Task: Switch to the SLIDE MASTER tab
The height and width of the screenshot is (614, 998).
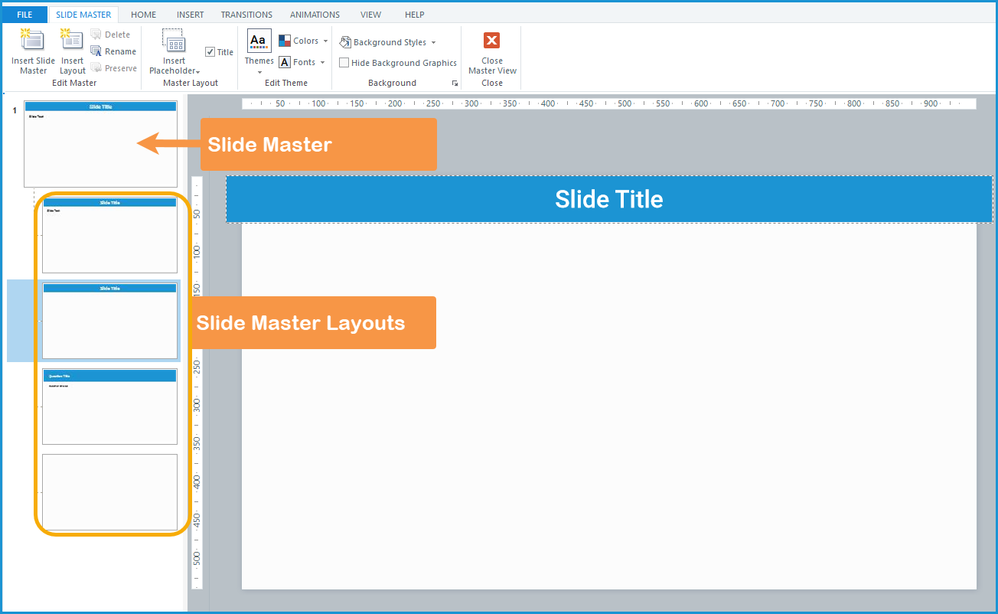Action: [x=83, y=14]
